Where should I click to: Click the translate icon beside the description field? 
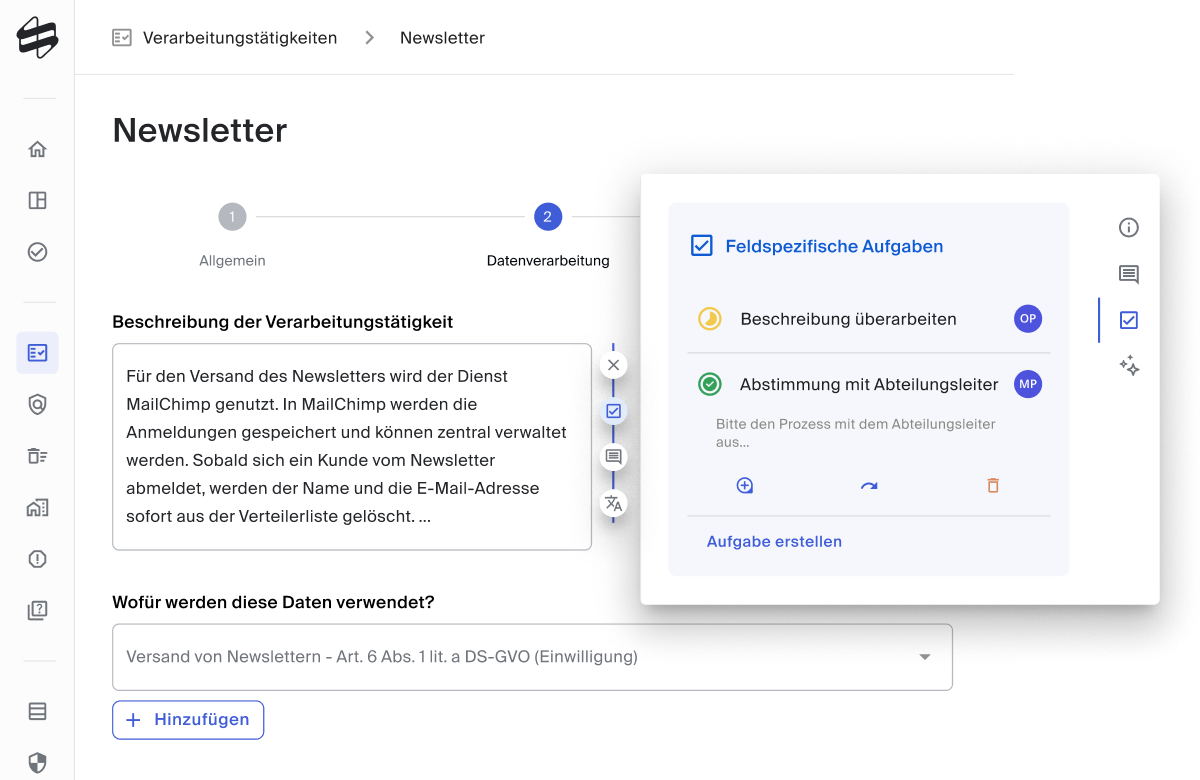click(614, 503)
